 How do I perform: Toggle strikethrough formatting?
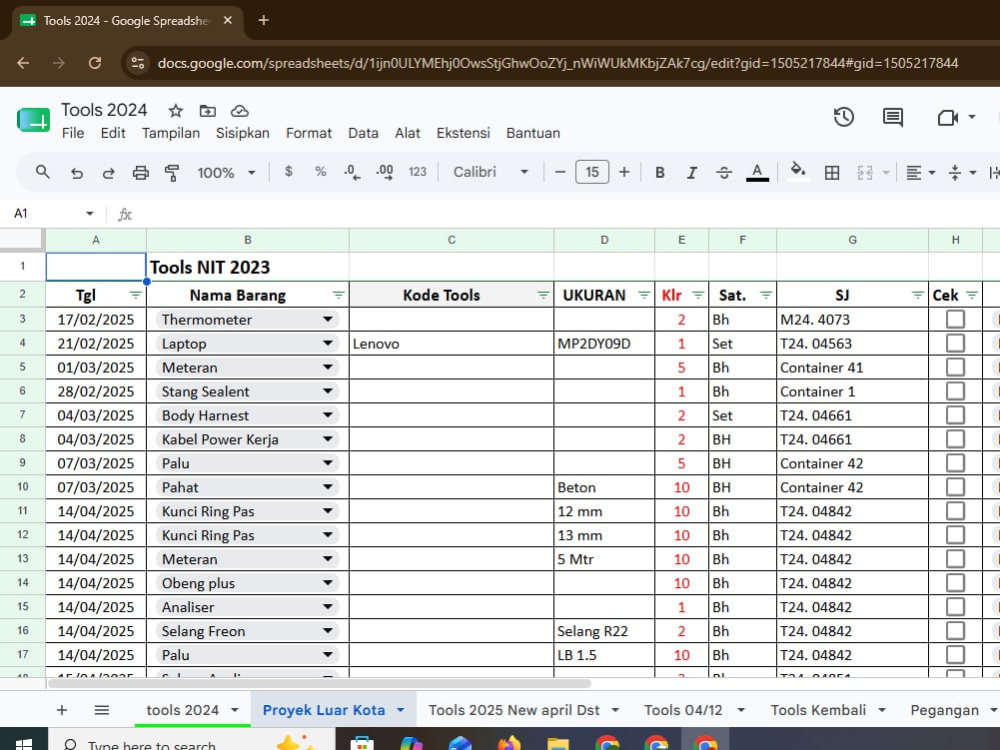pyautogui.click(x=724, y=173)
